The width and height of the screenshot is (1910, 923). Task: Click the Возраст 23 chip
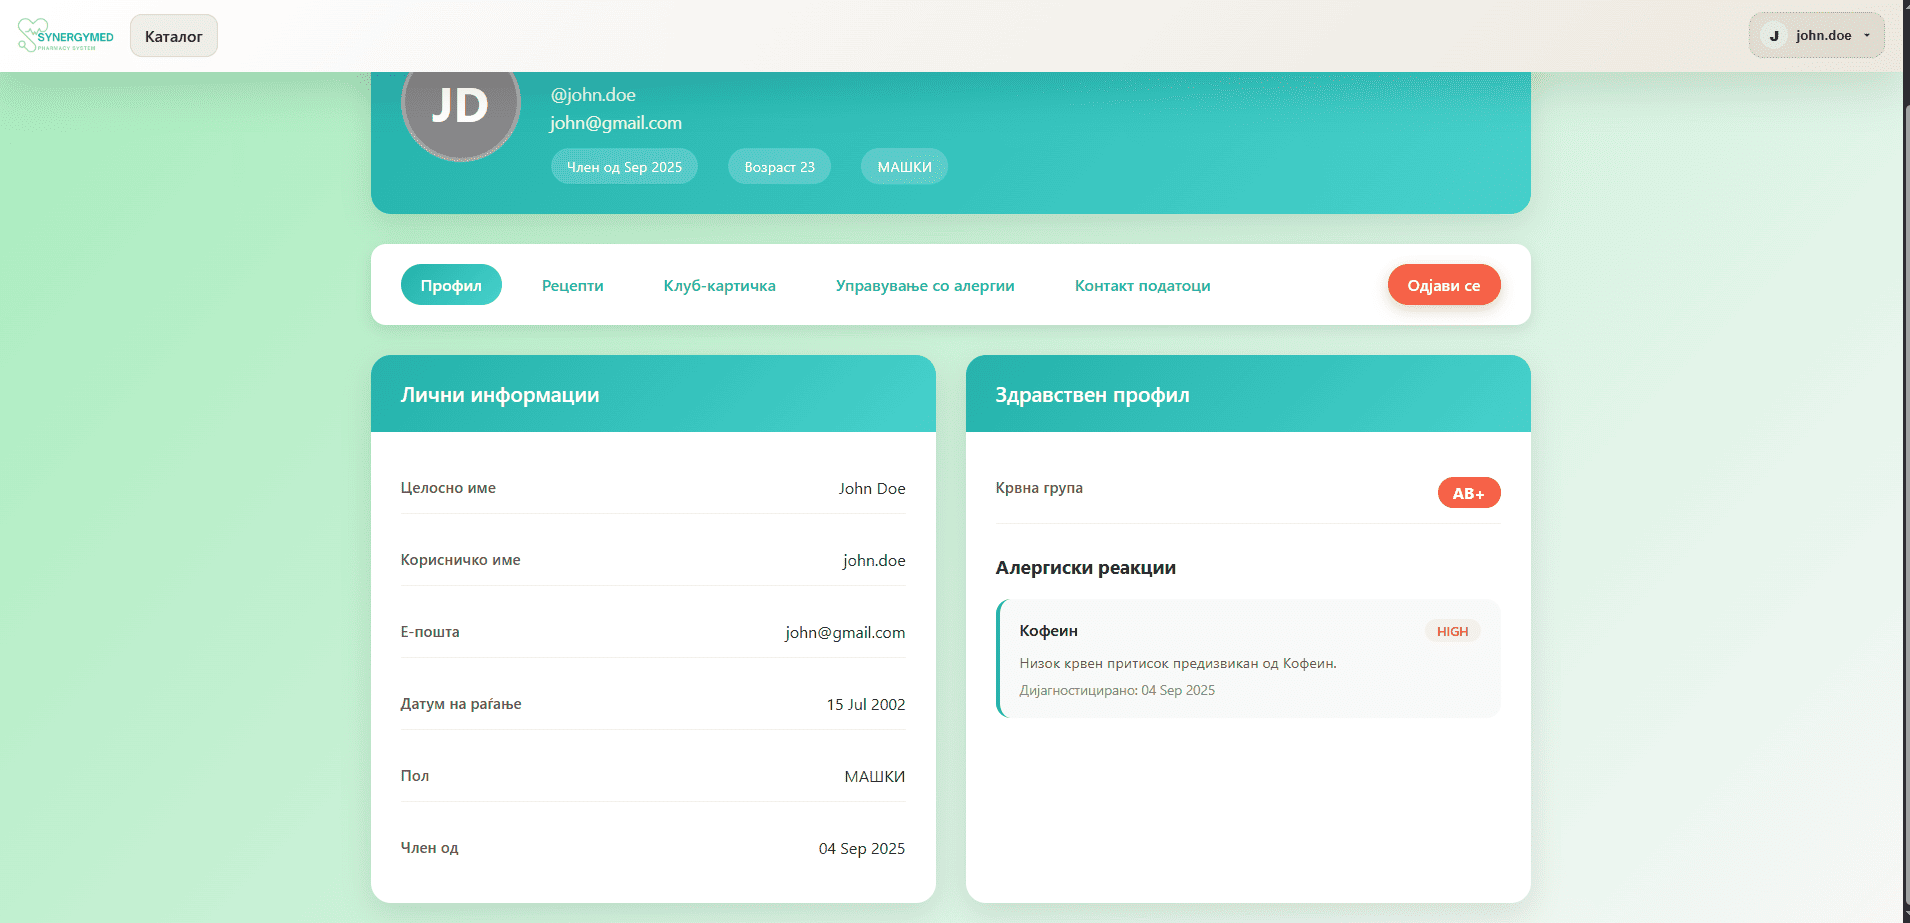(779, 167)
